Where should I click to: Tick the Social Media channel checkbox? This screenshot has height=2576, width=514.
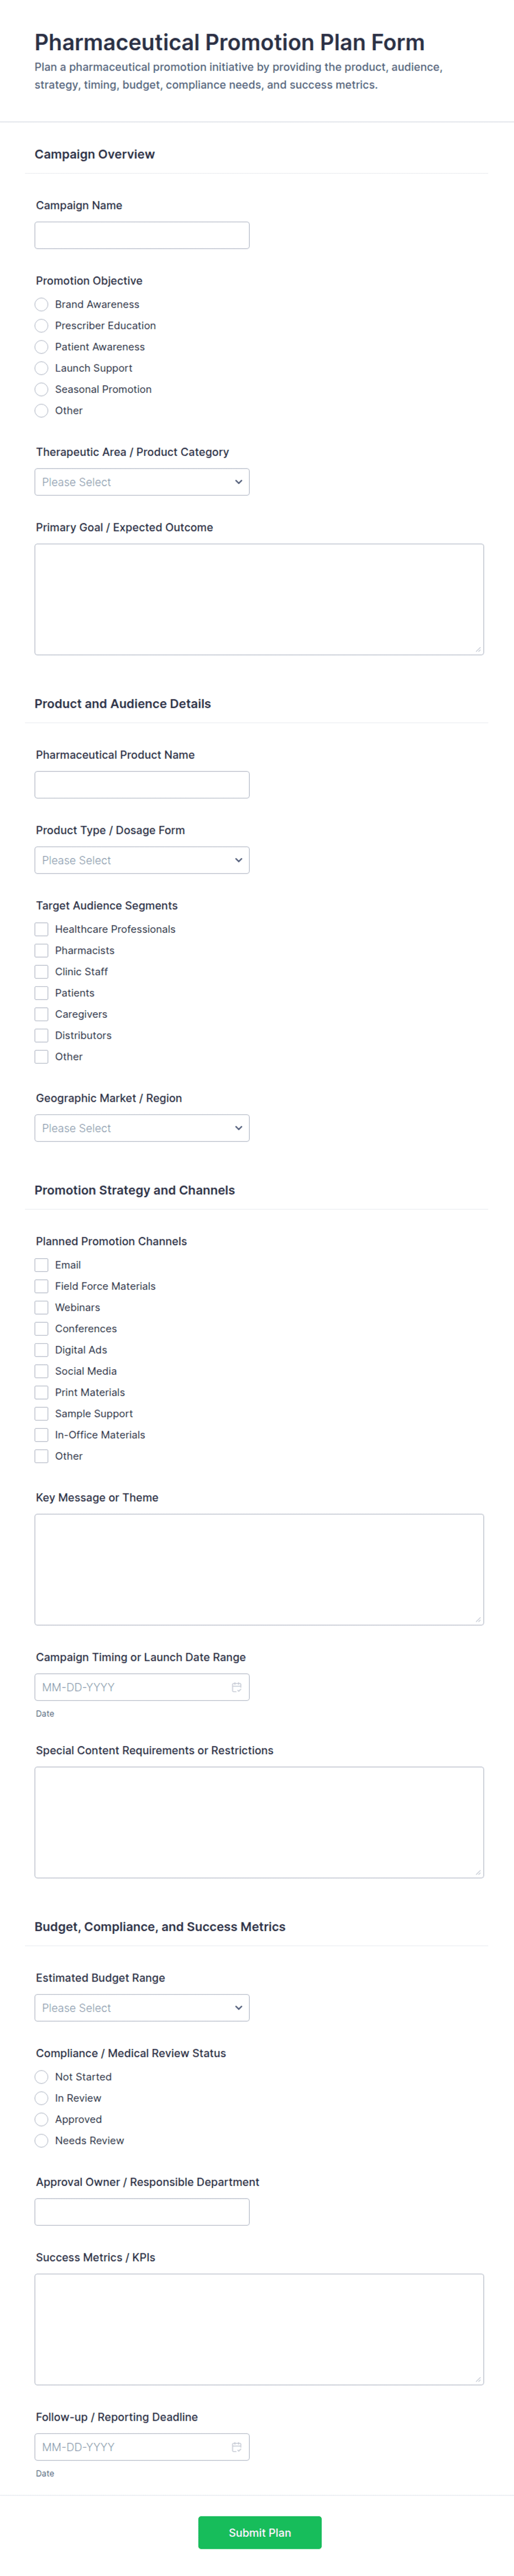[42, 1371]
